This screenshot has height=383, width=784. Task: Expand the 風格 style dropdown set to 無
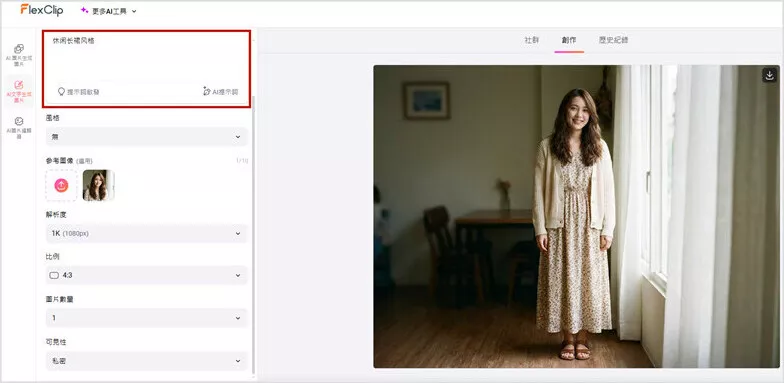146,136
